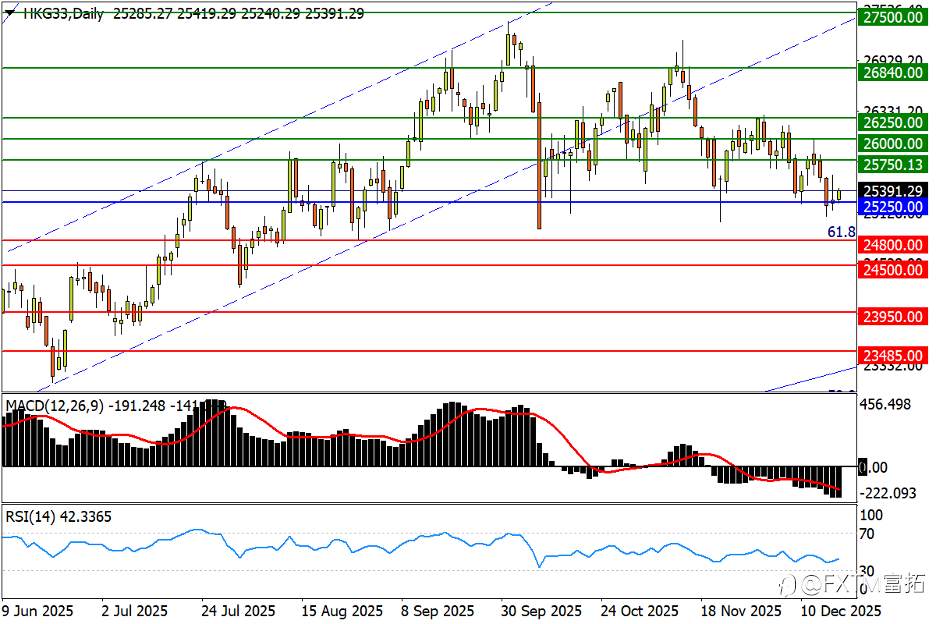This screenshot has height=624, width=936.
Task: Click the MACD zero level 0.00 label
Action: point(873,467)
